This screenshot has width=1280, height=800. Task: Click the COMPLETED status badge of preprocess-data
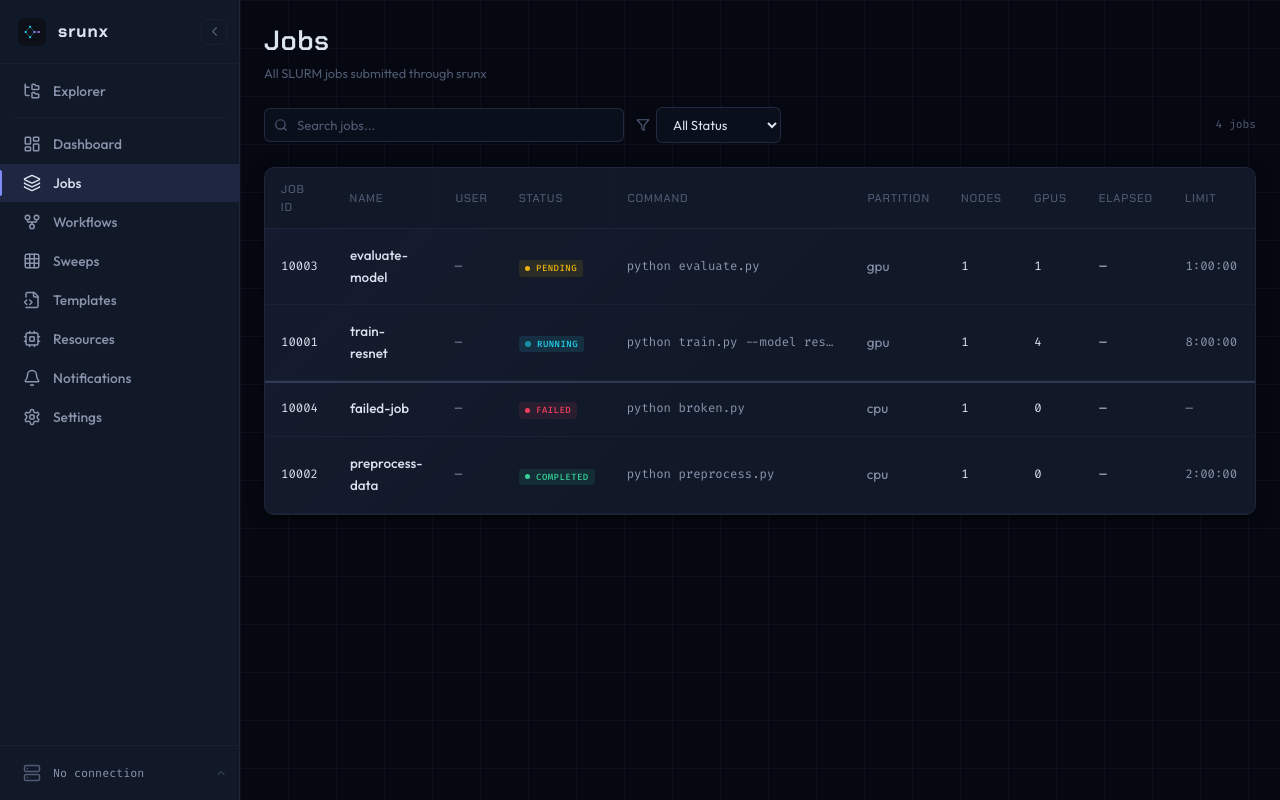[556, 477]
